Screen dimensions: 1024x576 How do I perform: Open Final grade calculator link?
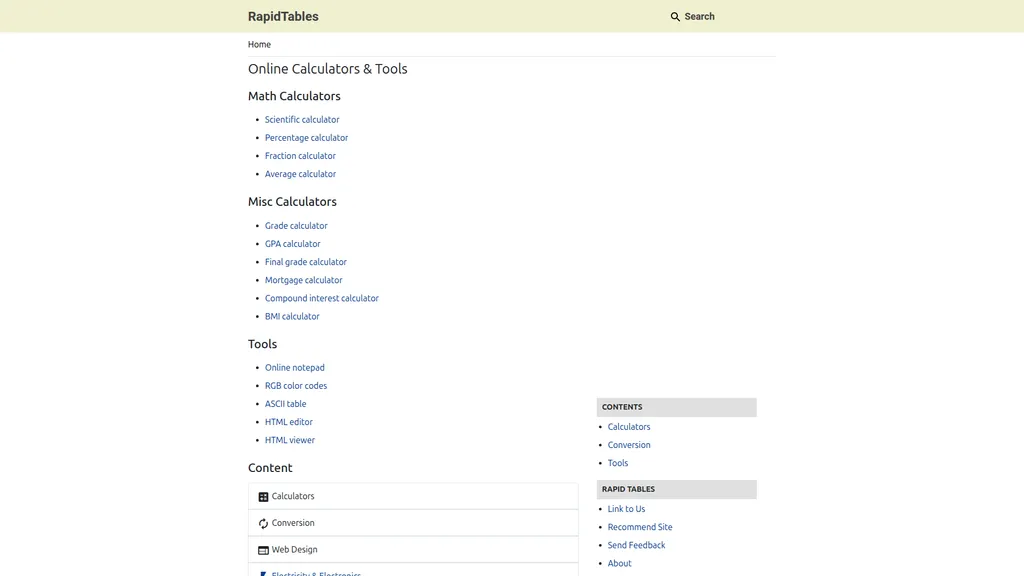[306, 262]
